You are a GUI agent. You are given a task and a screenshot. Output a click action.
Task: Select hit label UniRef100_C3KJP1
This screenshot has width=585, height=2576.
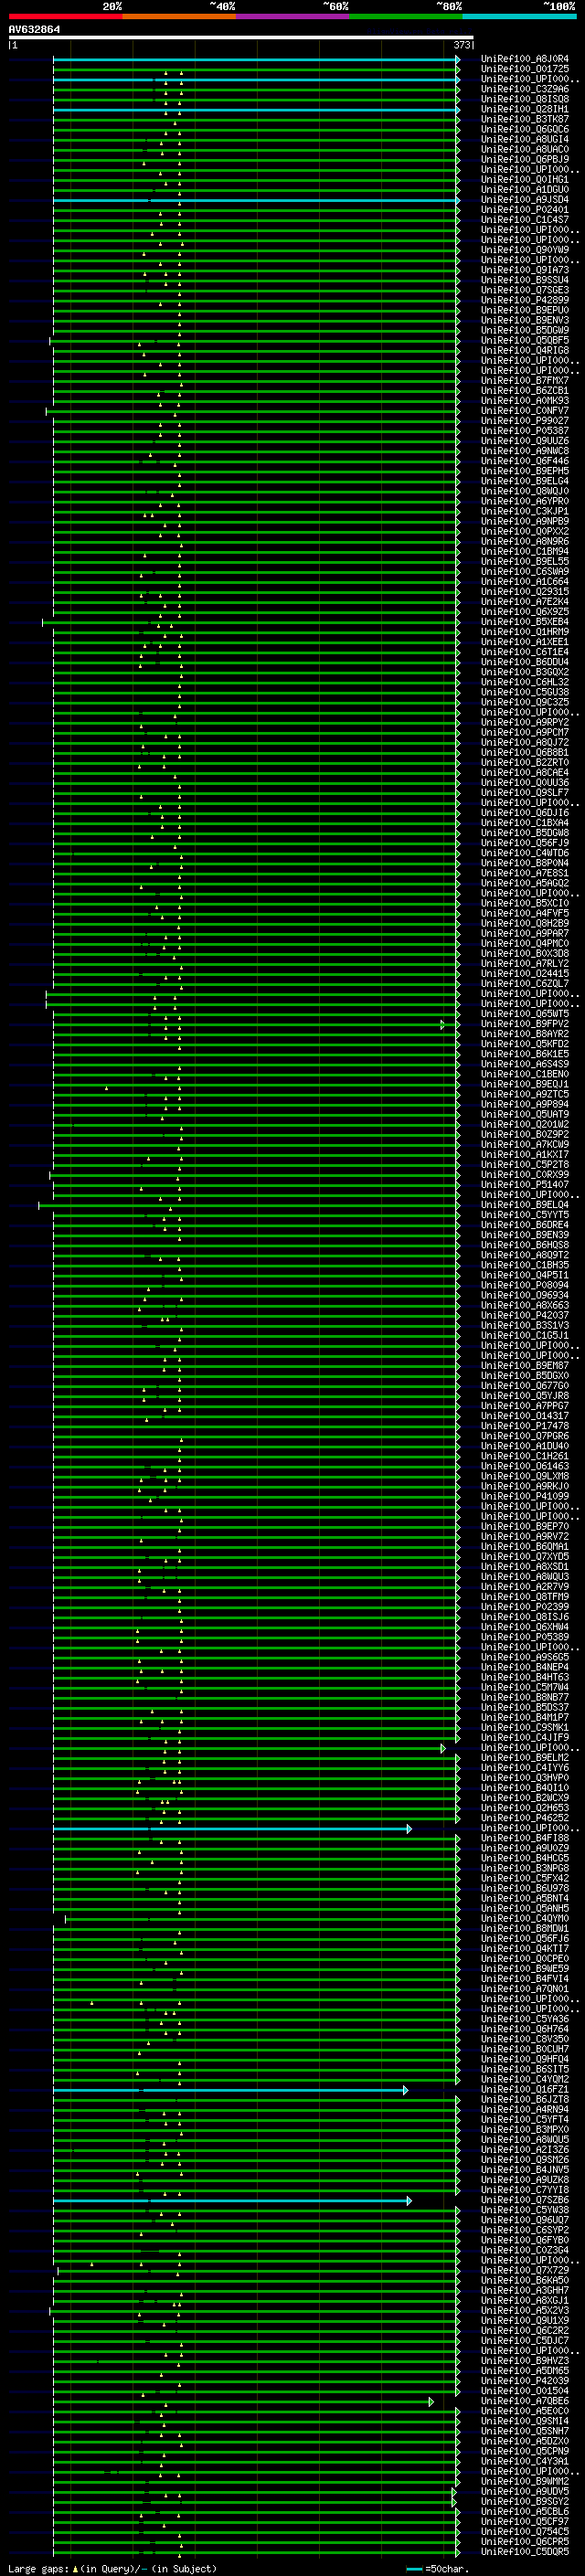(525, 511)
